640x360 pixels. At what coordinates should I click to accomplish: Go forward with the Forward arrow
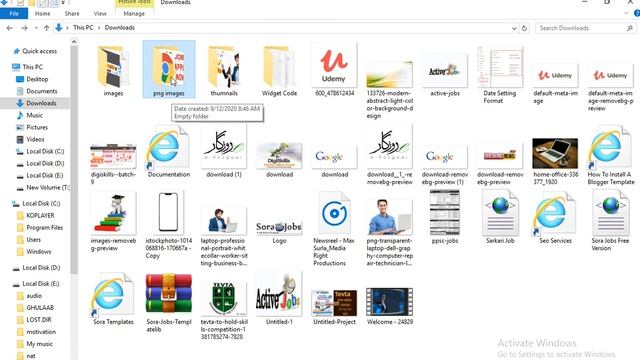24,28
